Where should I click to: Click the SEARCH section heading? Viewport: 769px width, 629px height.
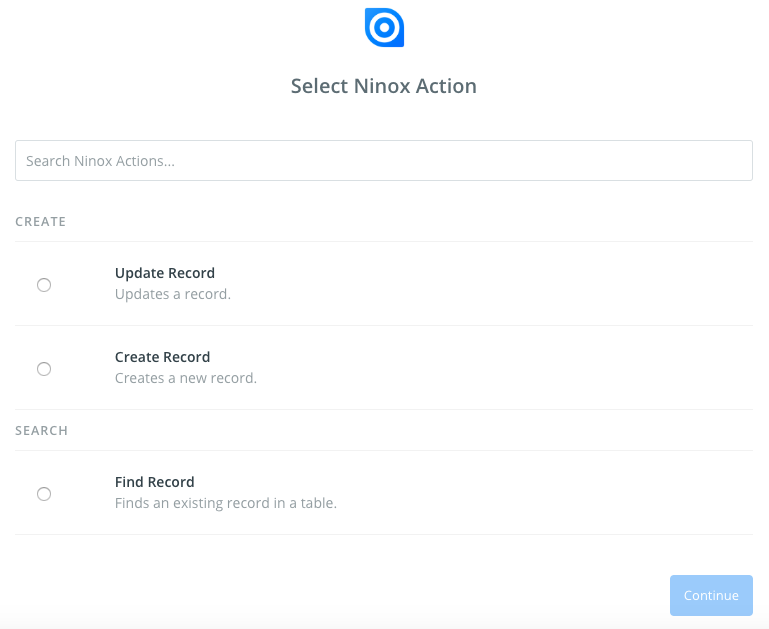pos(42,430)
